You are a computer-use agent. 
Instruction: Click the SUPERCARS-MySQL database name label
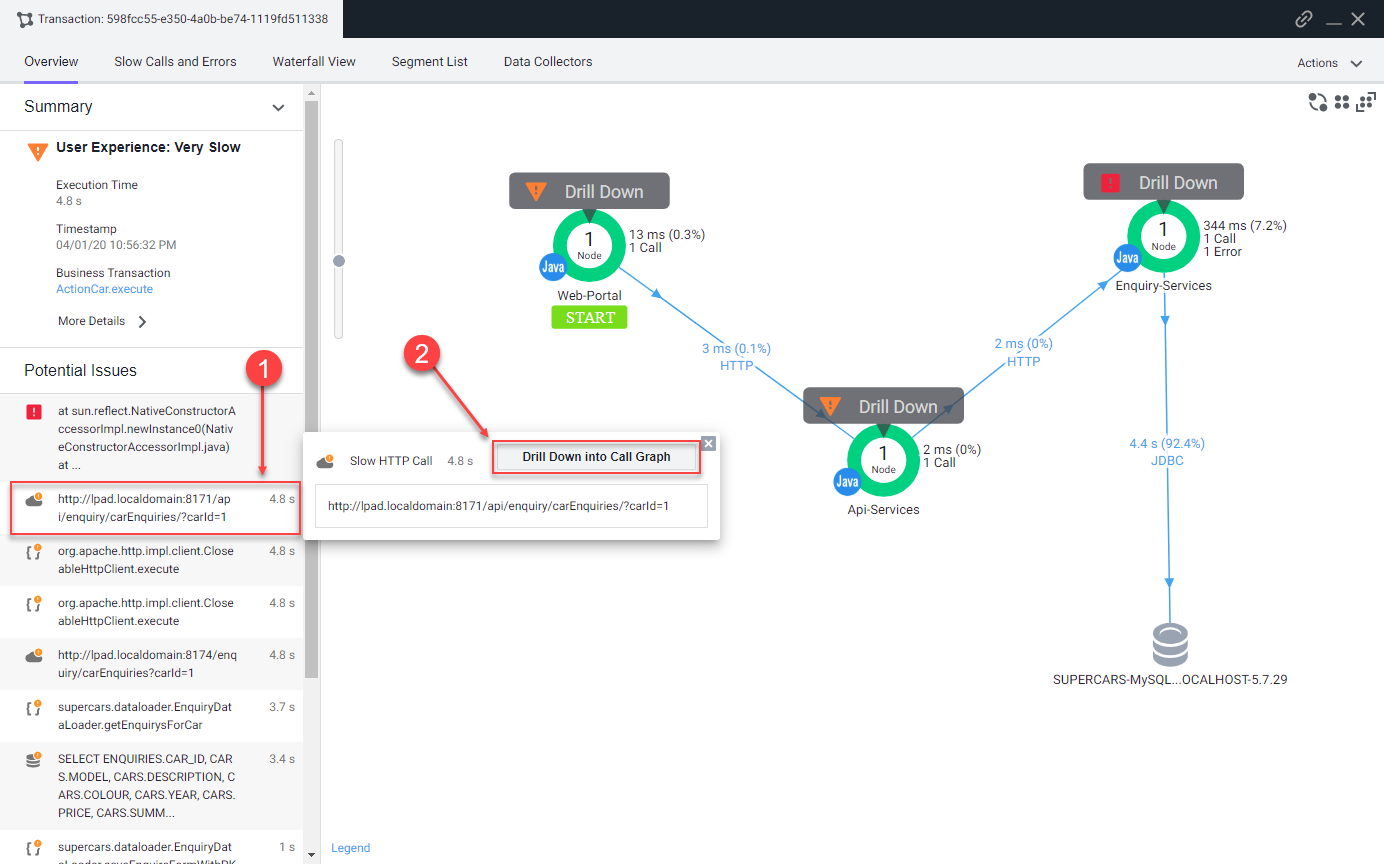click(1170, 680)
